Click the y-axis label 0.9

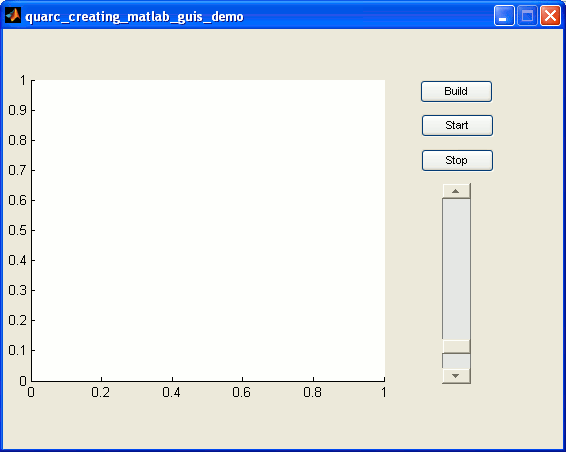tap(18, 110)
